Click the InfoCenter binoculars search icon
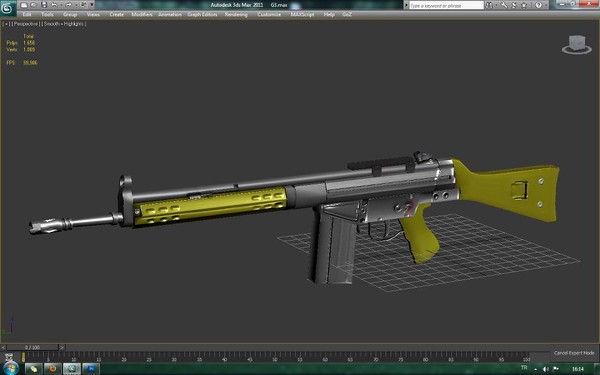This screenshot has width=600, height=375. click(x=489, y=5)
